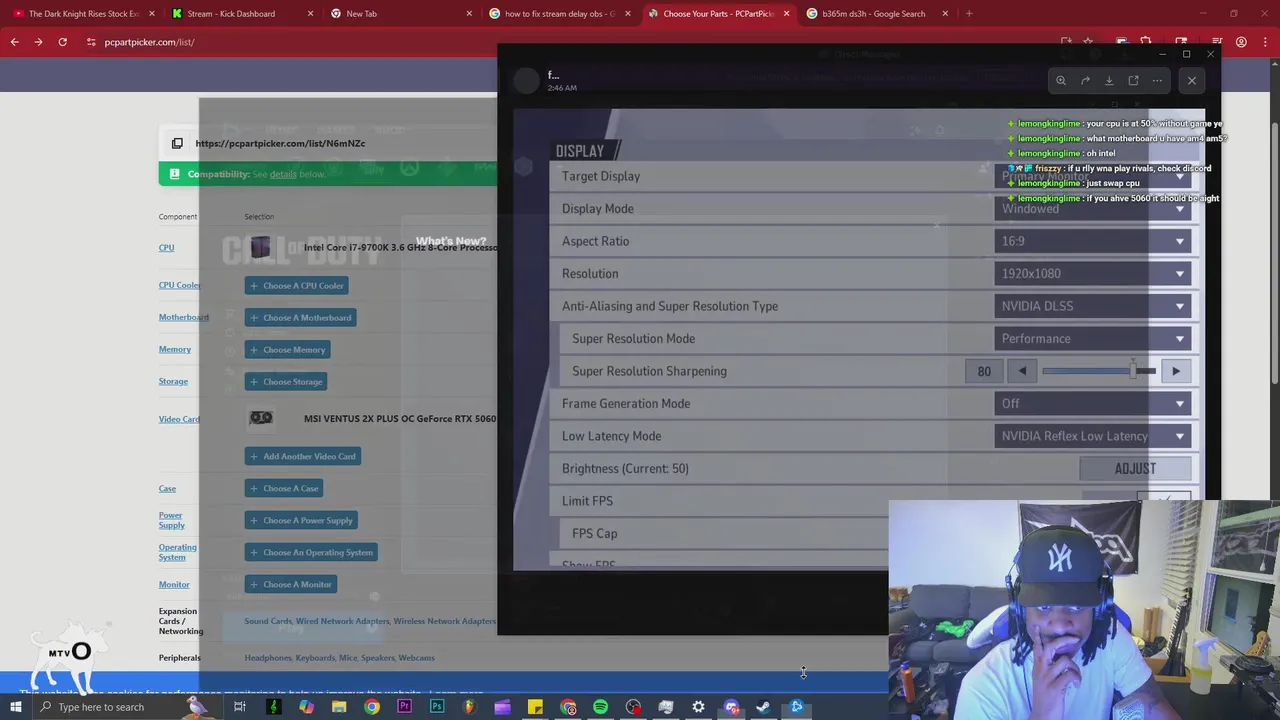Click the Add Another Video Card button
This screenshot has height=720, width=1280.
coord(303,457)
